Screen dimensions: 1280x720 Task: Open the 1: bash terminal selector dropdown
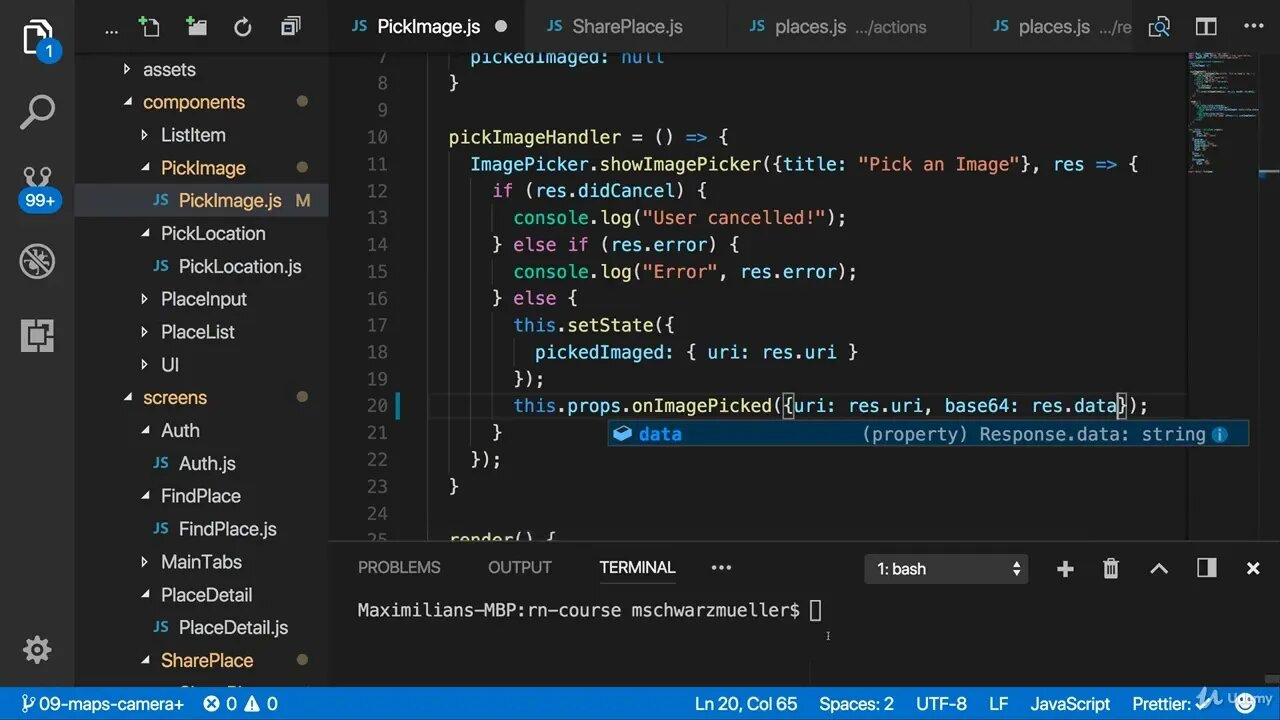[x=946, y=569]
